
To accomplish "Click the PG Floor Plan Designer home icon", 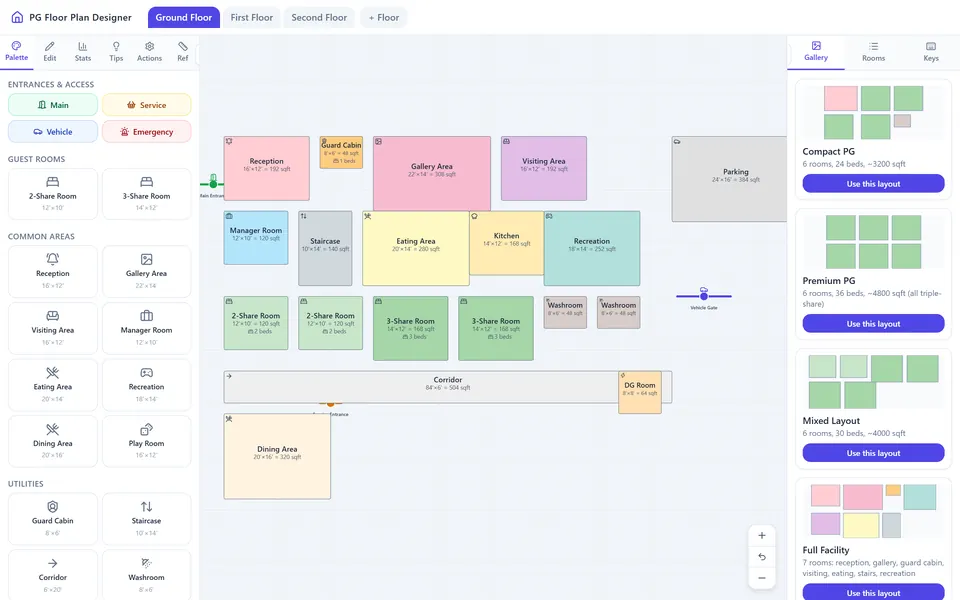I will tap(17, 17).
